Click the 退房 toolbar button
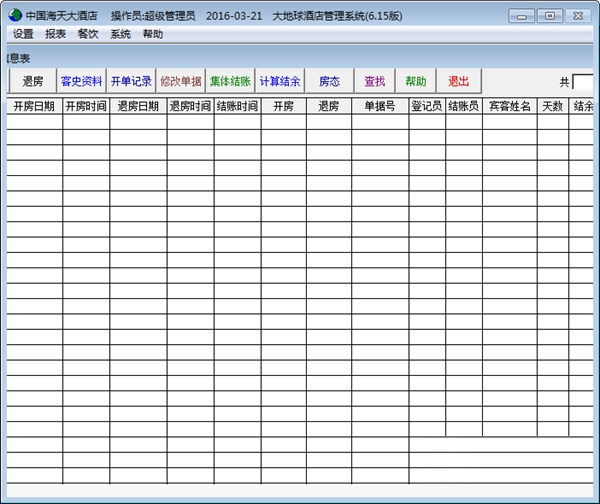600x504 pixels. [x=33, y=81]
